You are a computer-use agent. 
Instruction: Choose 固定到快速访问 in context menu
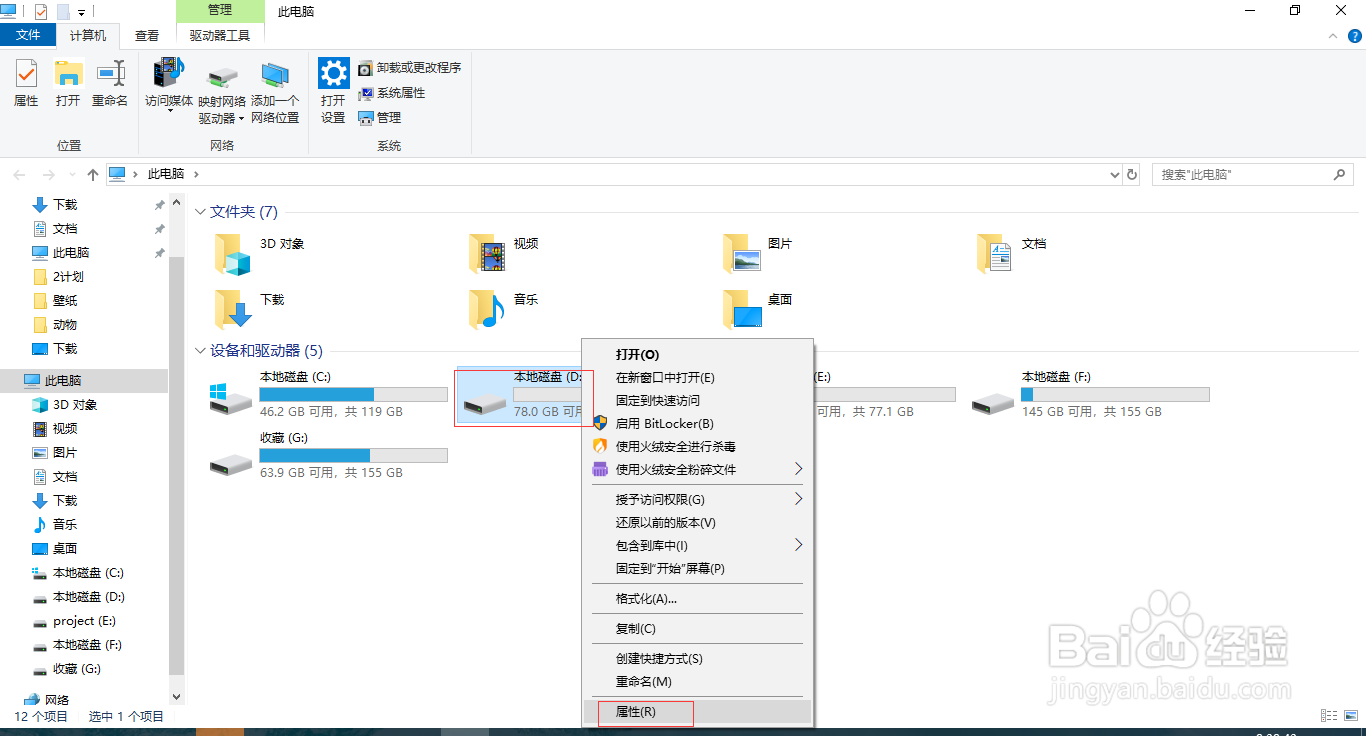tap(698, 401)
